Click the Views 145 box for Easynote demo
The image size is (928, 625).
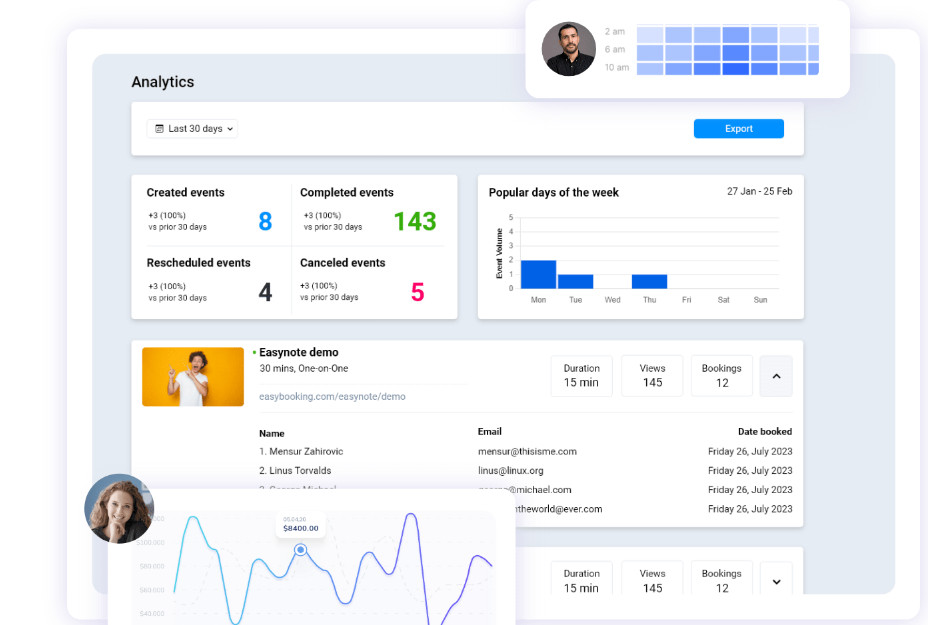pos(652,376)
